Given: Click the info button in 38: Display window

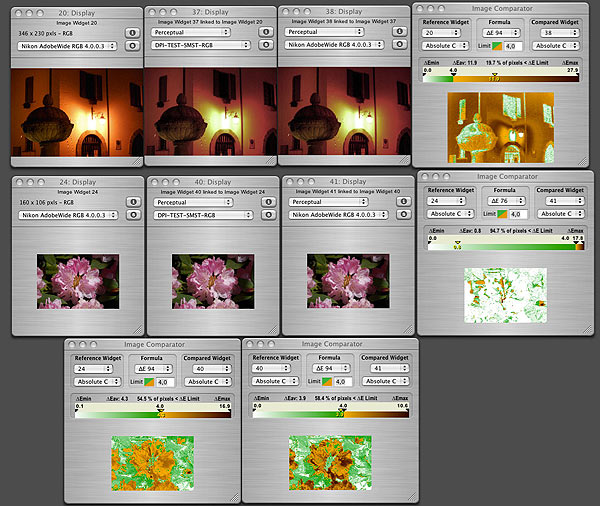Looking at the screenshot, I should [399, 31].
